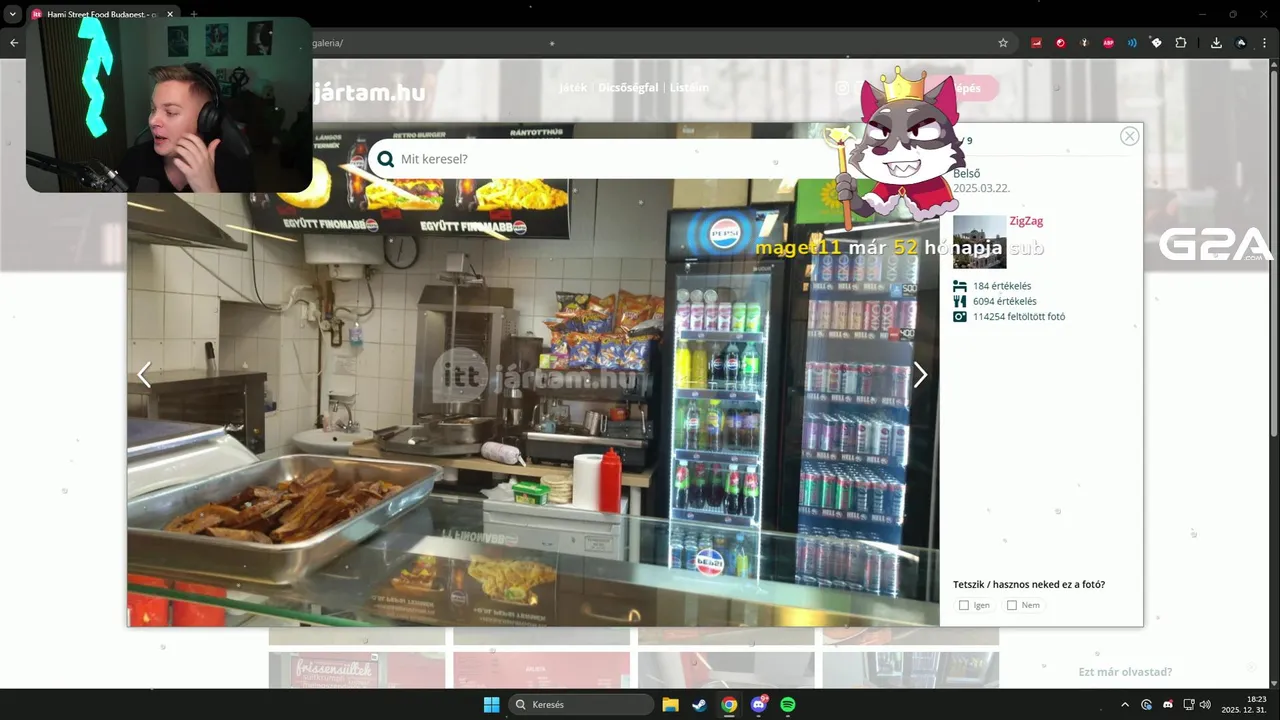Open Discord from the taskbar
This screenshot has height=720, width=1280.
pyautogui.click(x=759, y=704)
